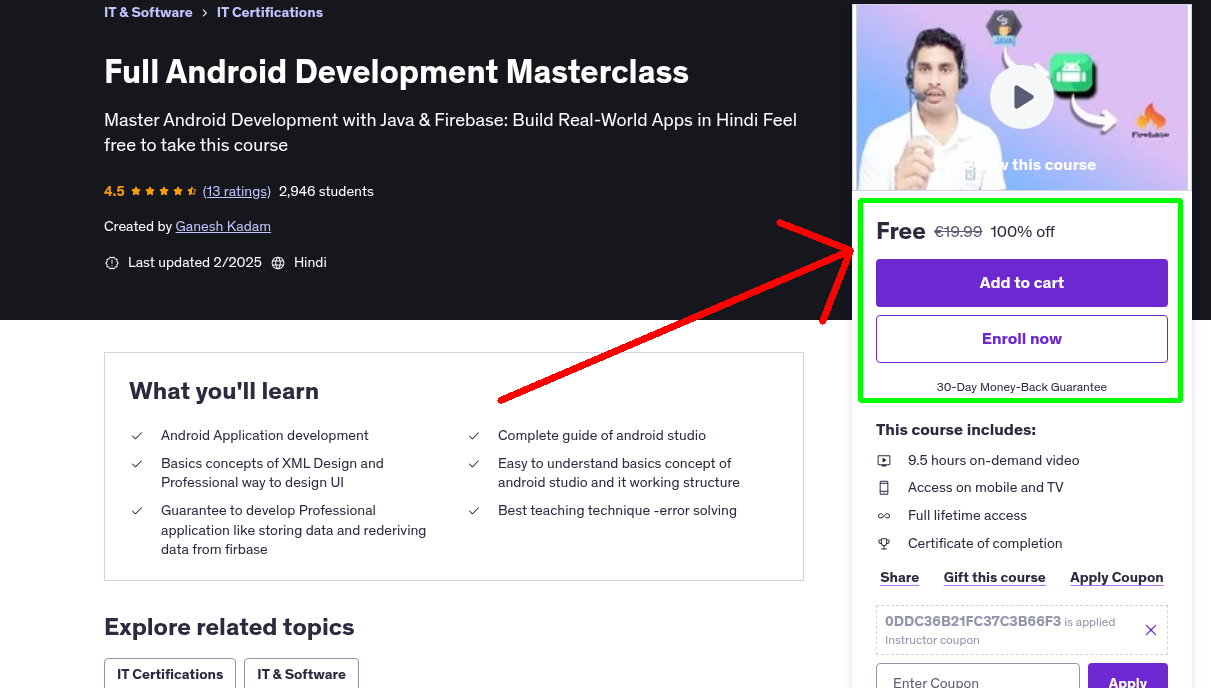
Task: Click checkmark beside Android Application development
Action: tap(137, 436)
